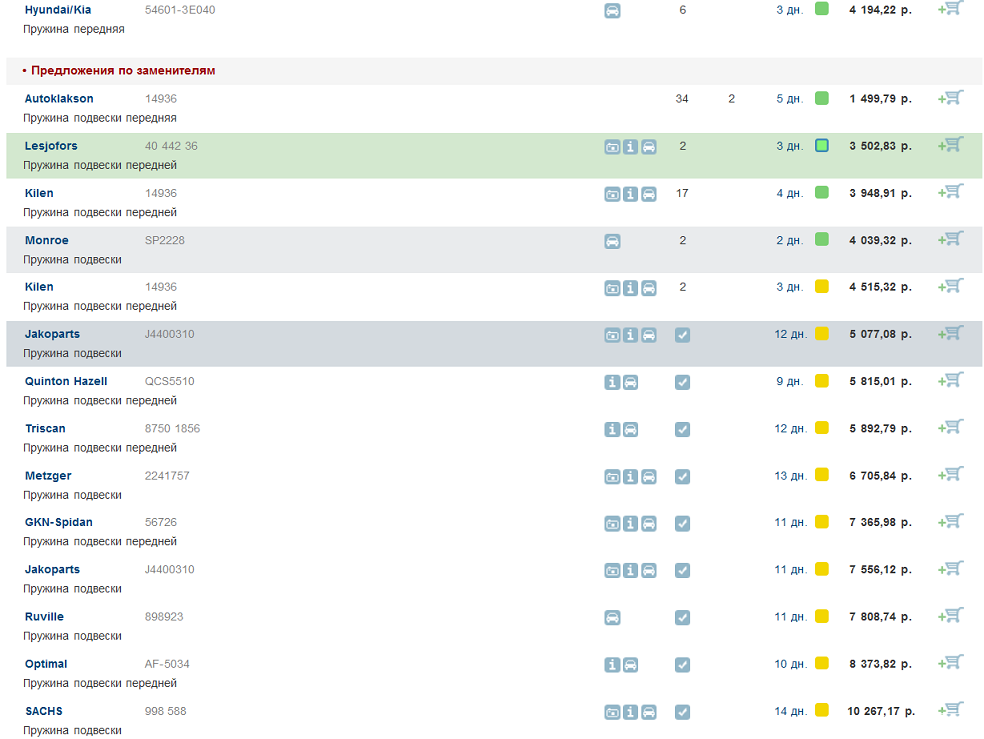Open photo icon for Lesjofors spring

pos(612,147)
